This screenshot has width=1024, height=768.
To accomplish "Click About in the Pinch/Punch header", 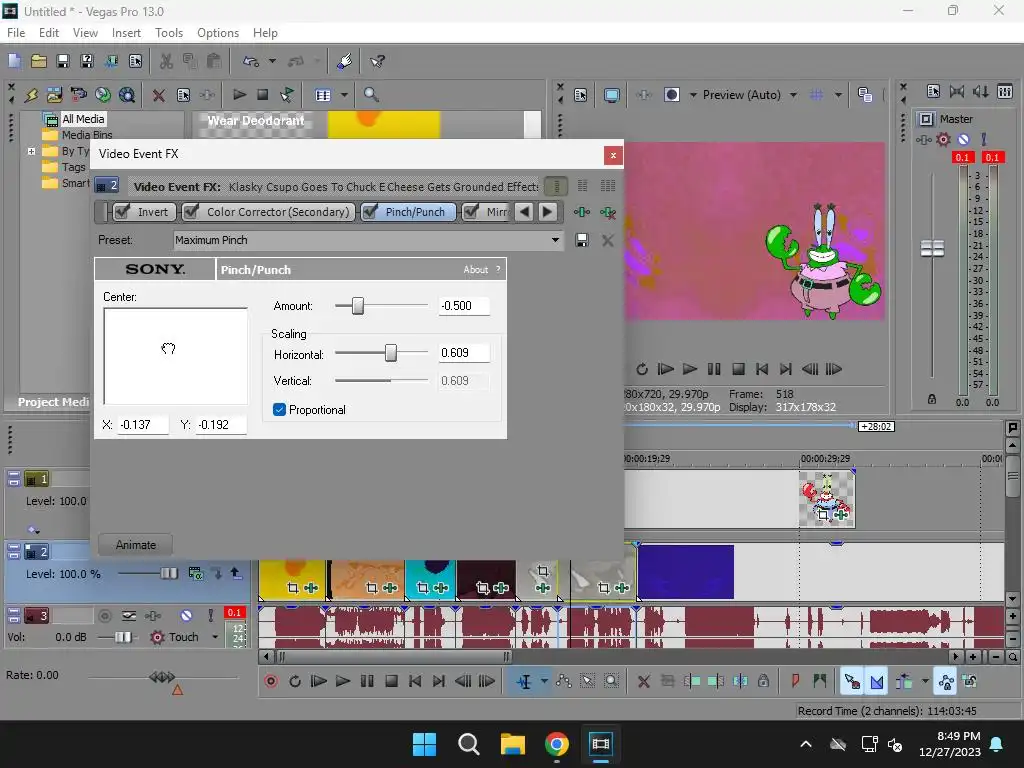I will coord(475,270).
